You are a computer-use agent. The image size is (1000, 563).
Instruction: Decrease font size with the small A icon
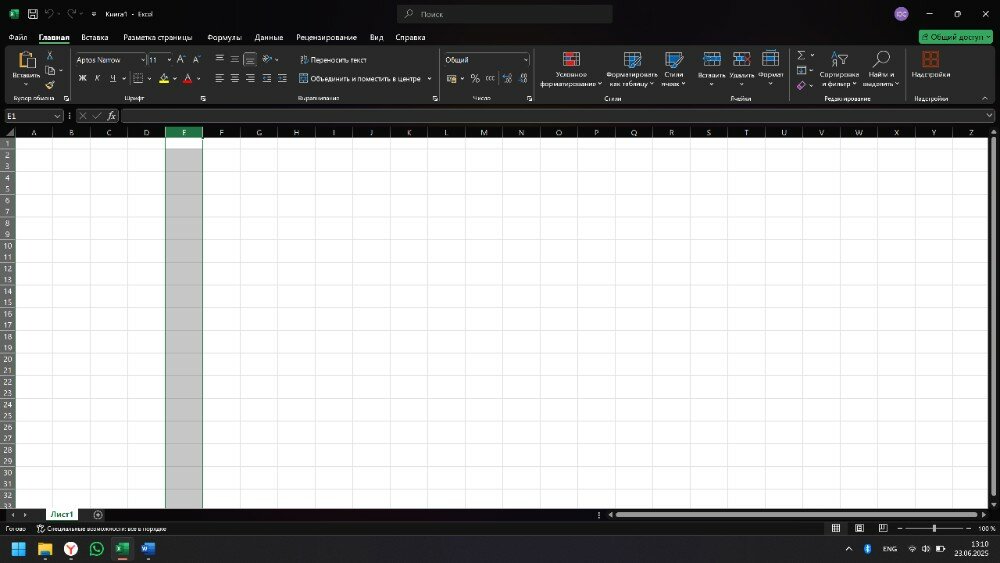tap(196, 59)
